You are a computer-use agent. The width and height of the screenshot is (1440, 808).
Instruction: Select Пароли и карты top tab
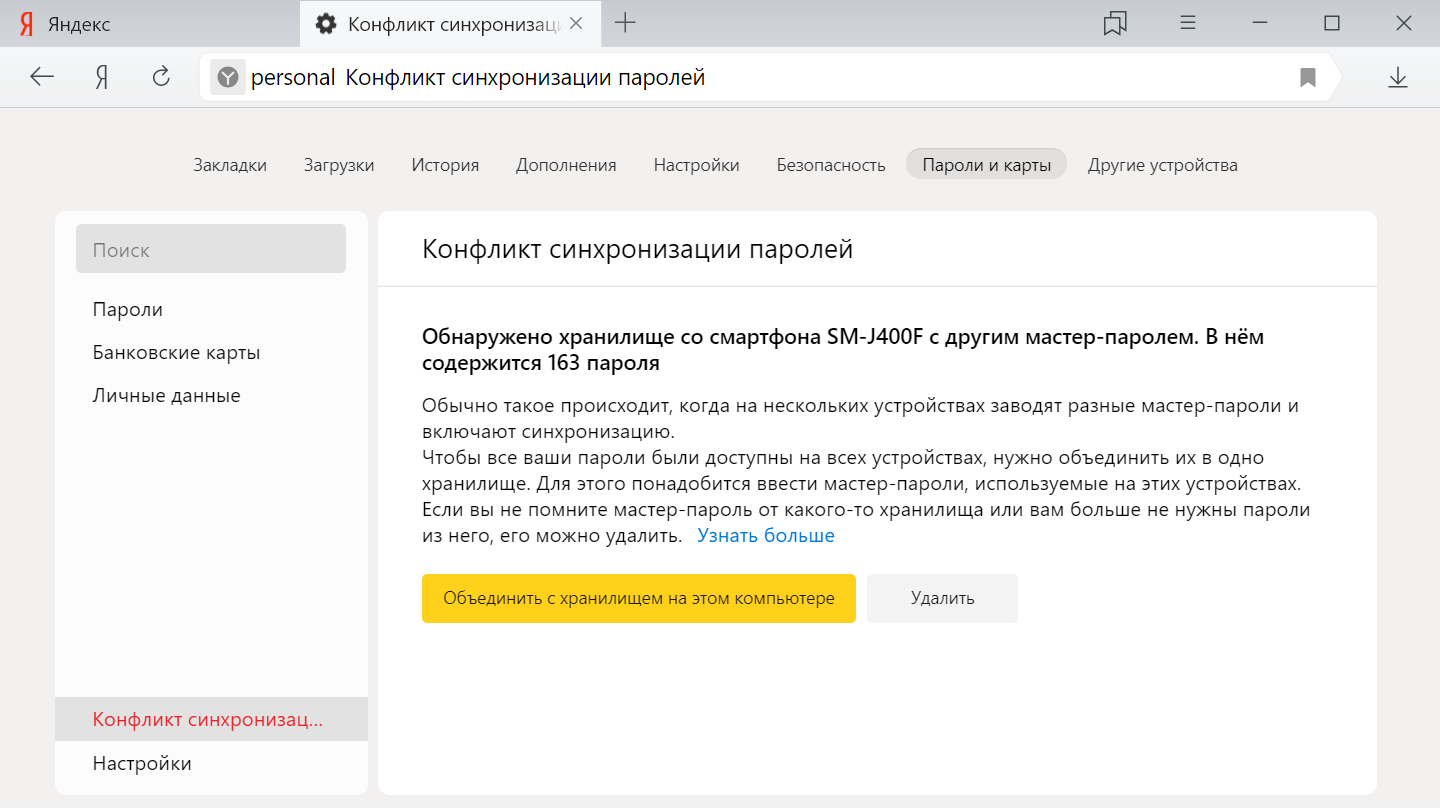986,165
